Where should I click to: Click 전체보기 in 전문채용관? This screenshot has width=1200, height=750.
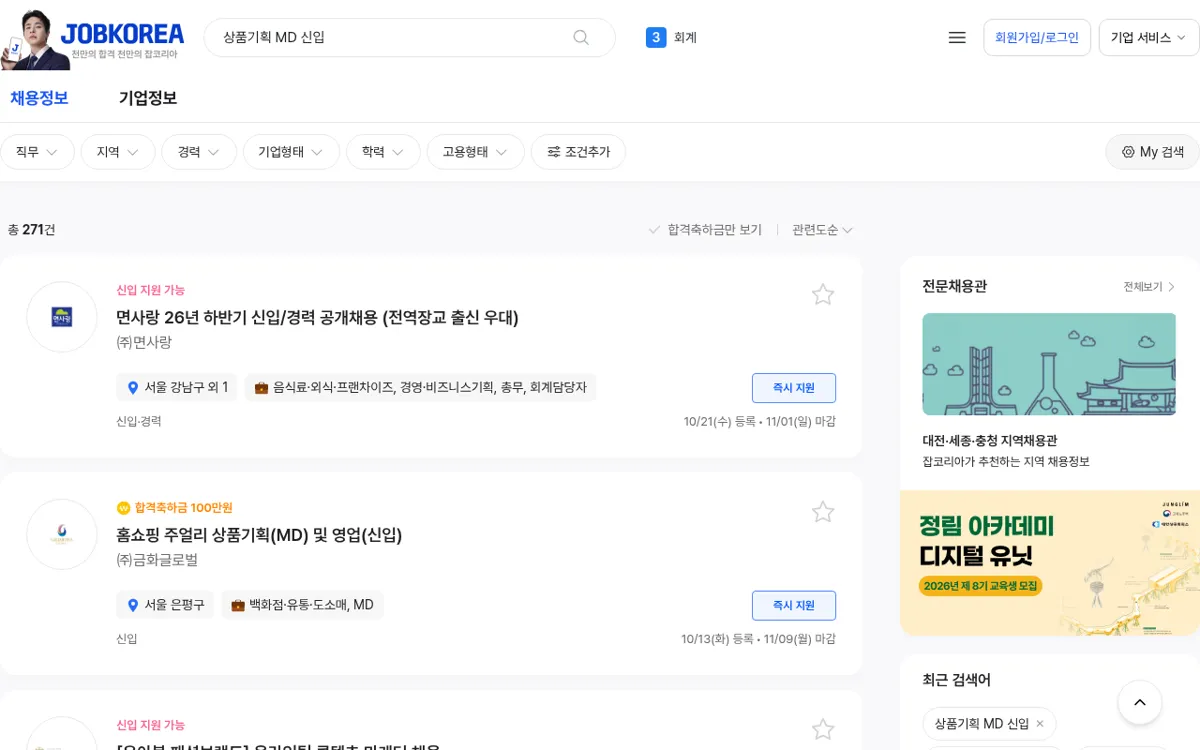click(1149, 287)
